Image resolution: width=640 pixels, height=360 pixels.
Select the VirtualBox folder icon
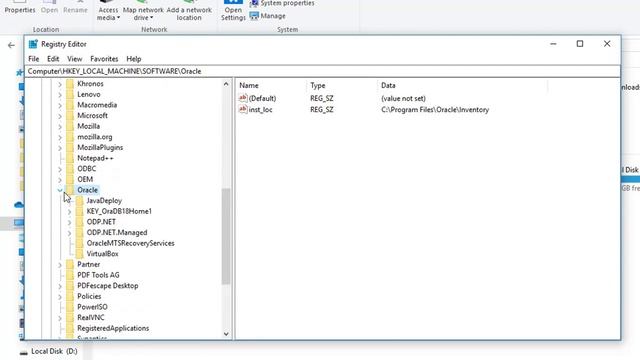[x=79, y=253]
